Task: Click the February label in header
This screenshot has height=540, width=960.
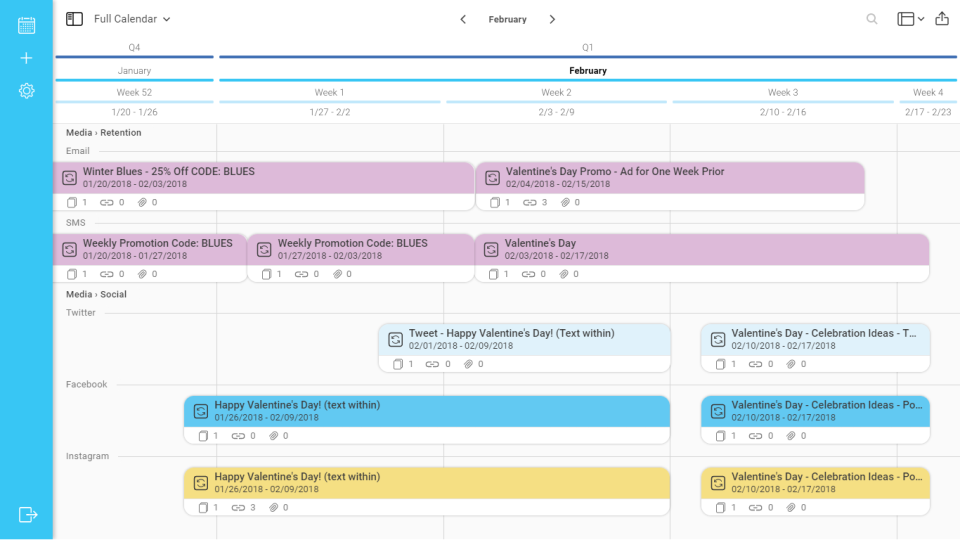Action: (508, 20)
